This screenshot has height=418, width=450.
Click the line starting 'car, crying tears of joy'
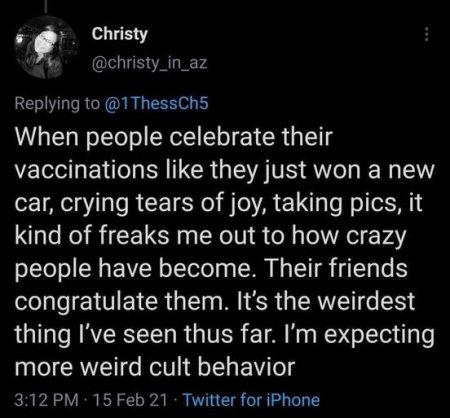click(219, 204)
